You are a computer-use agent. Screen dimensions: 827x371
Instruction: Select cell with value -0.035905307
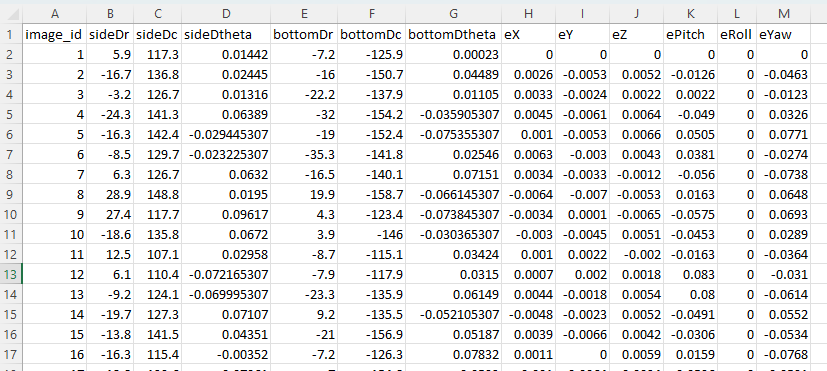click(453, 115)
